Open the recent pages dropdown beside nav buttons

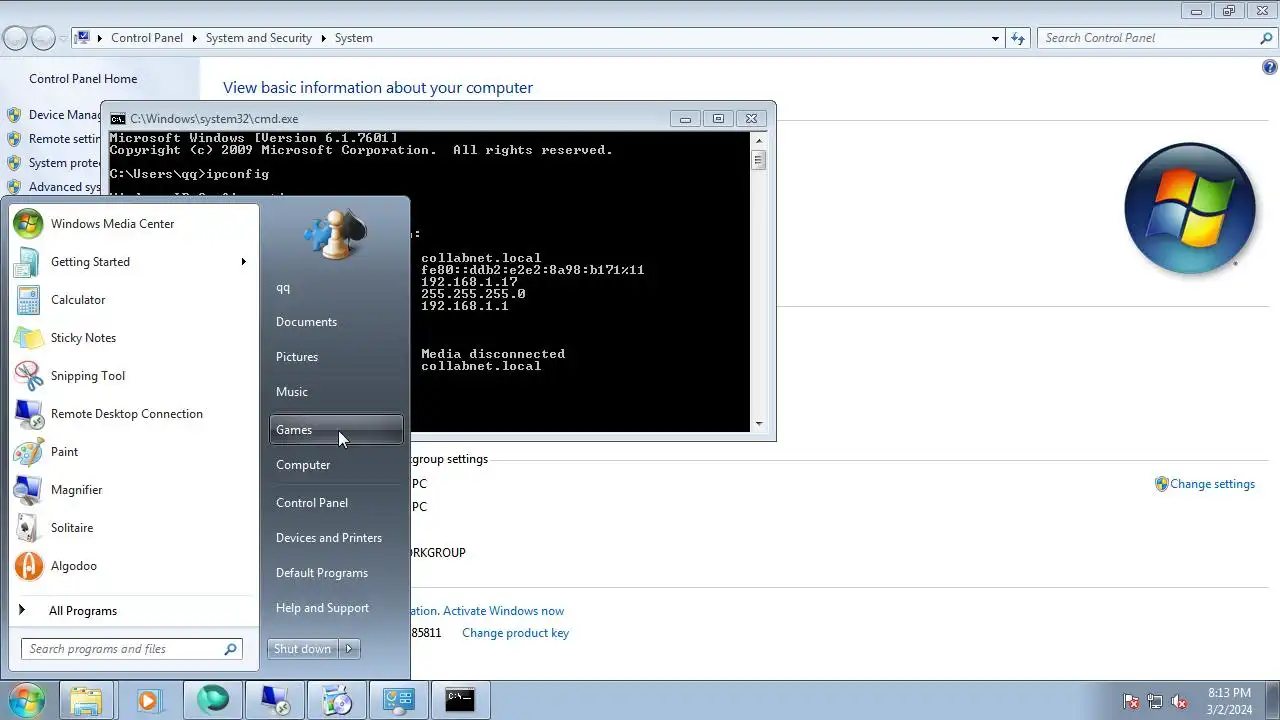63,38
